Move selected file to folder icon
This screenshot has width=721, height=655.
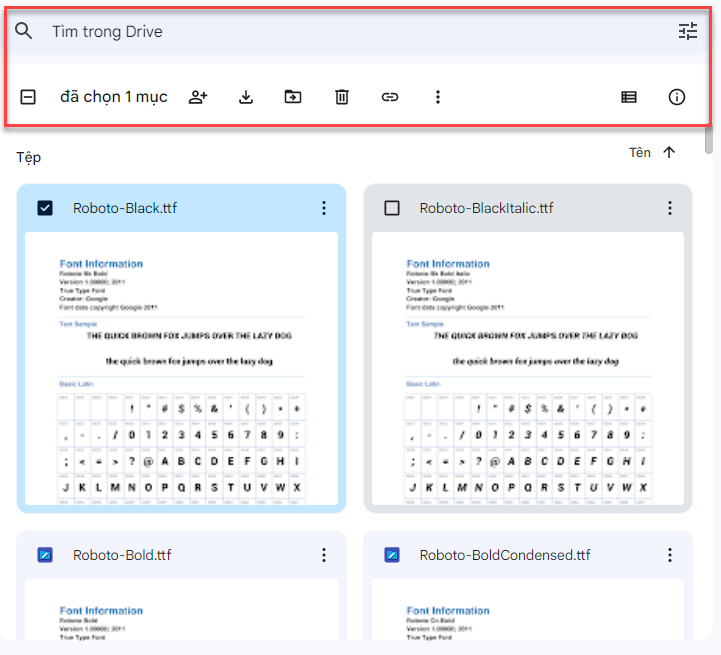[293, 97]
